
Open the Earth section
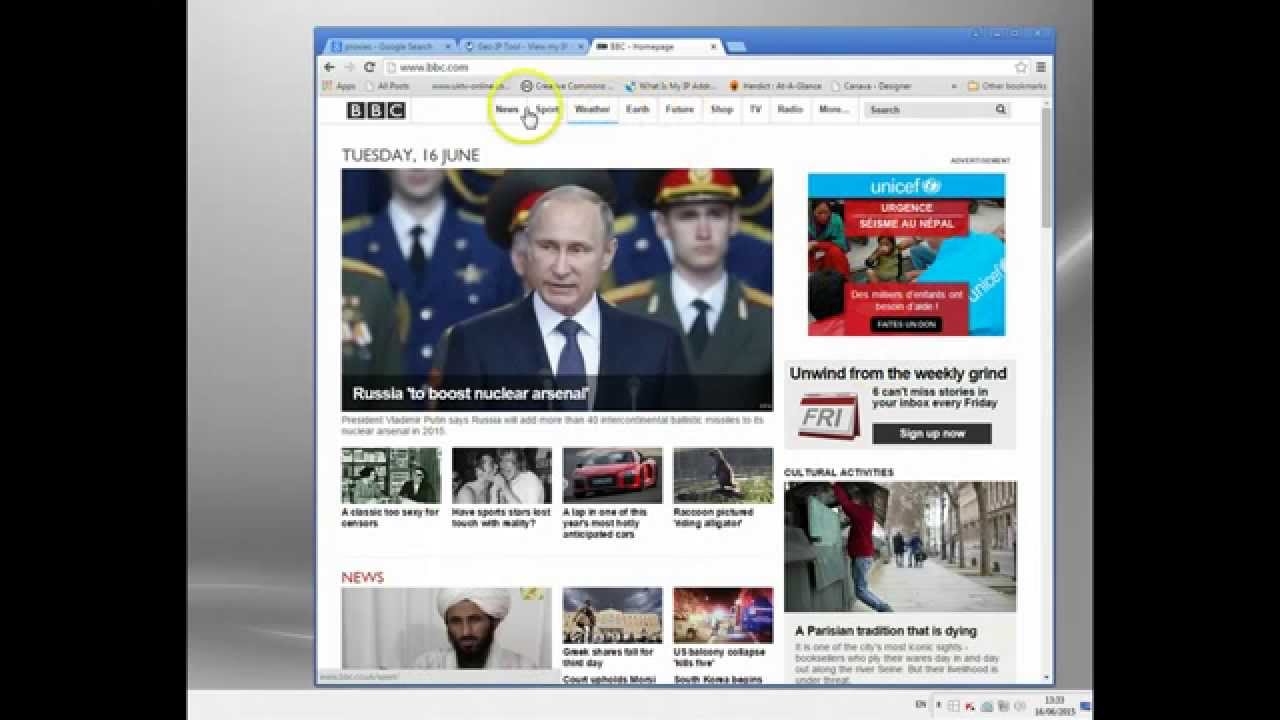[x=637, y=109]
